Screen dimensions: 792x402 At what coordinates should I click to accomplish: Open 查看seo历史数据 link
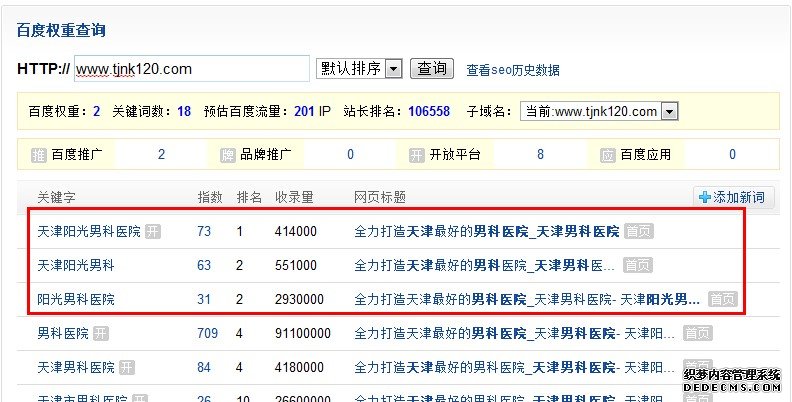(x=513, y=70)
